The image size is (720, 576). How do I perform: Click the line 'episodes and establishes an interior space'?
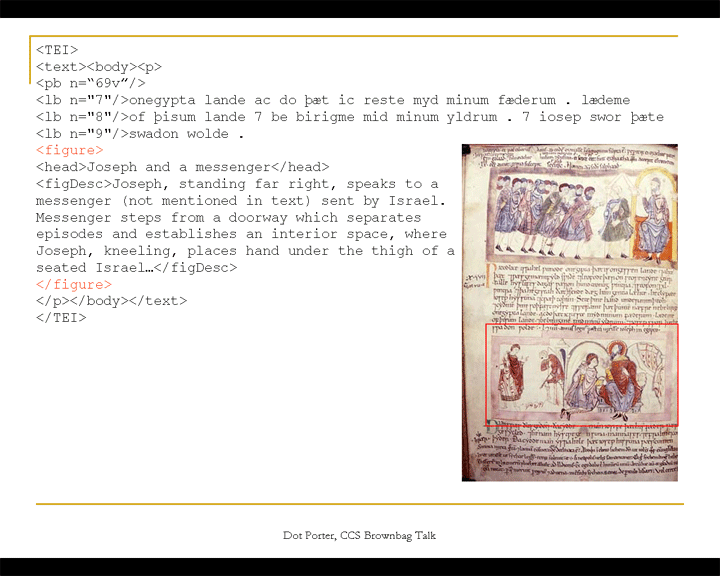[241, 234]
